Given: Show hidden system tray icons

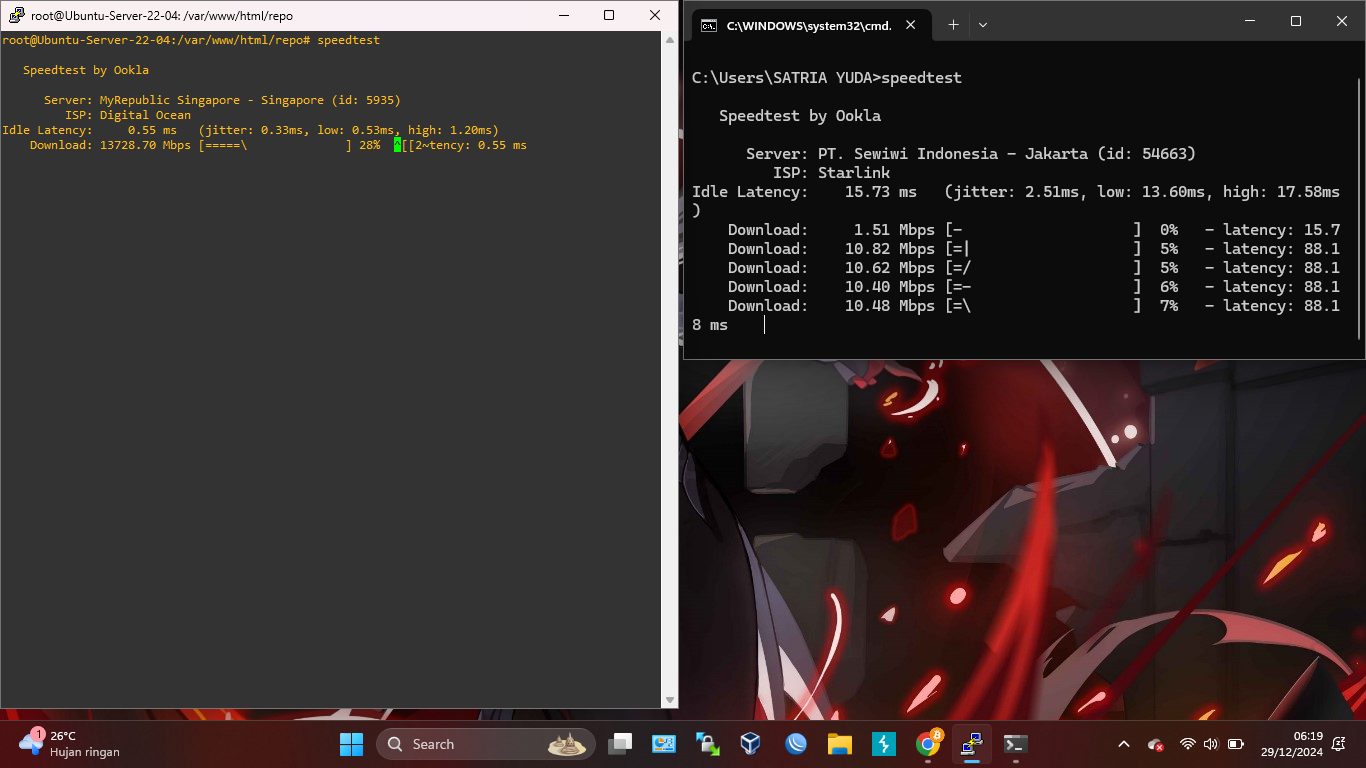Looking at the screenshot, I should 1124,744.
